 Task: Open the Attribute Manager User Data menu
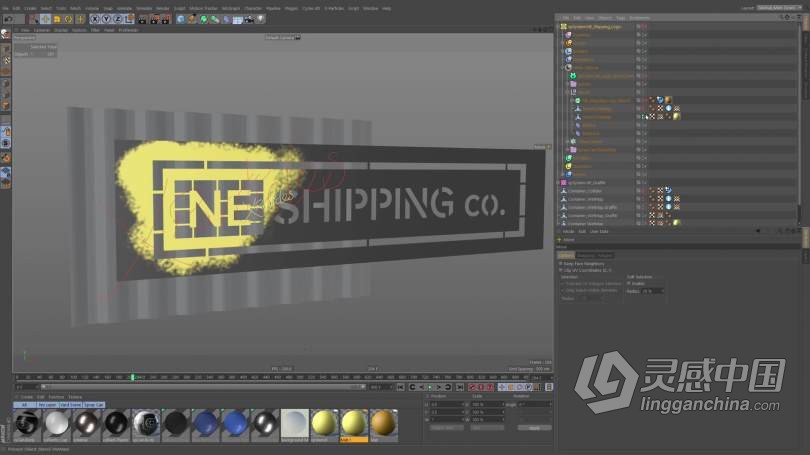(x=599, y=231)
